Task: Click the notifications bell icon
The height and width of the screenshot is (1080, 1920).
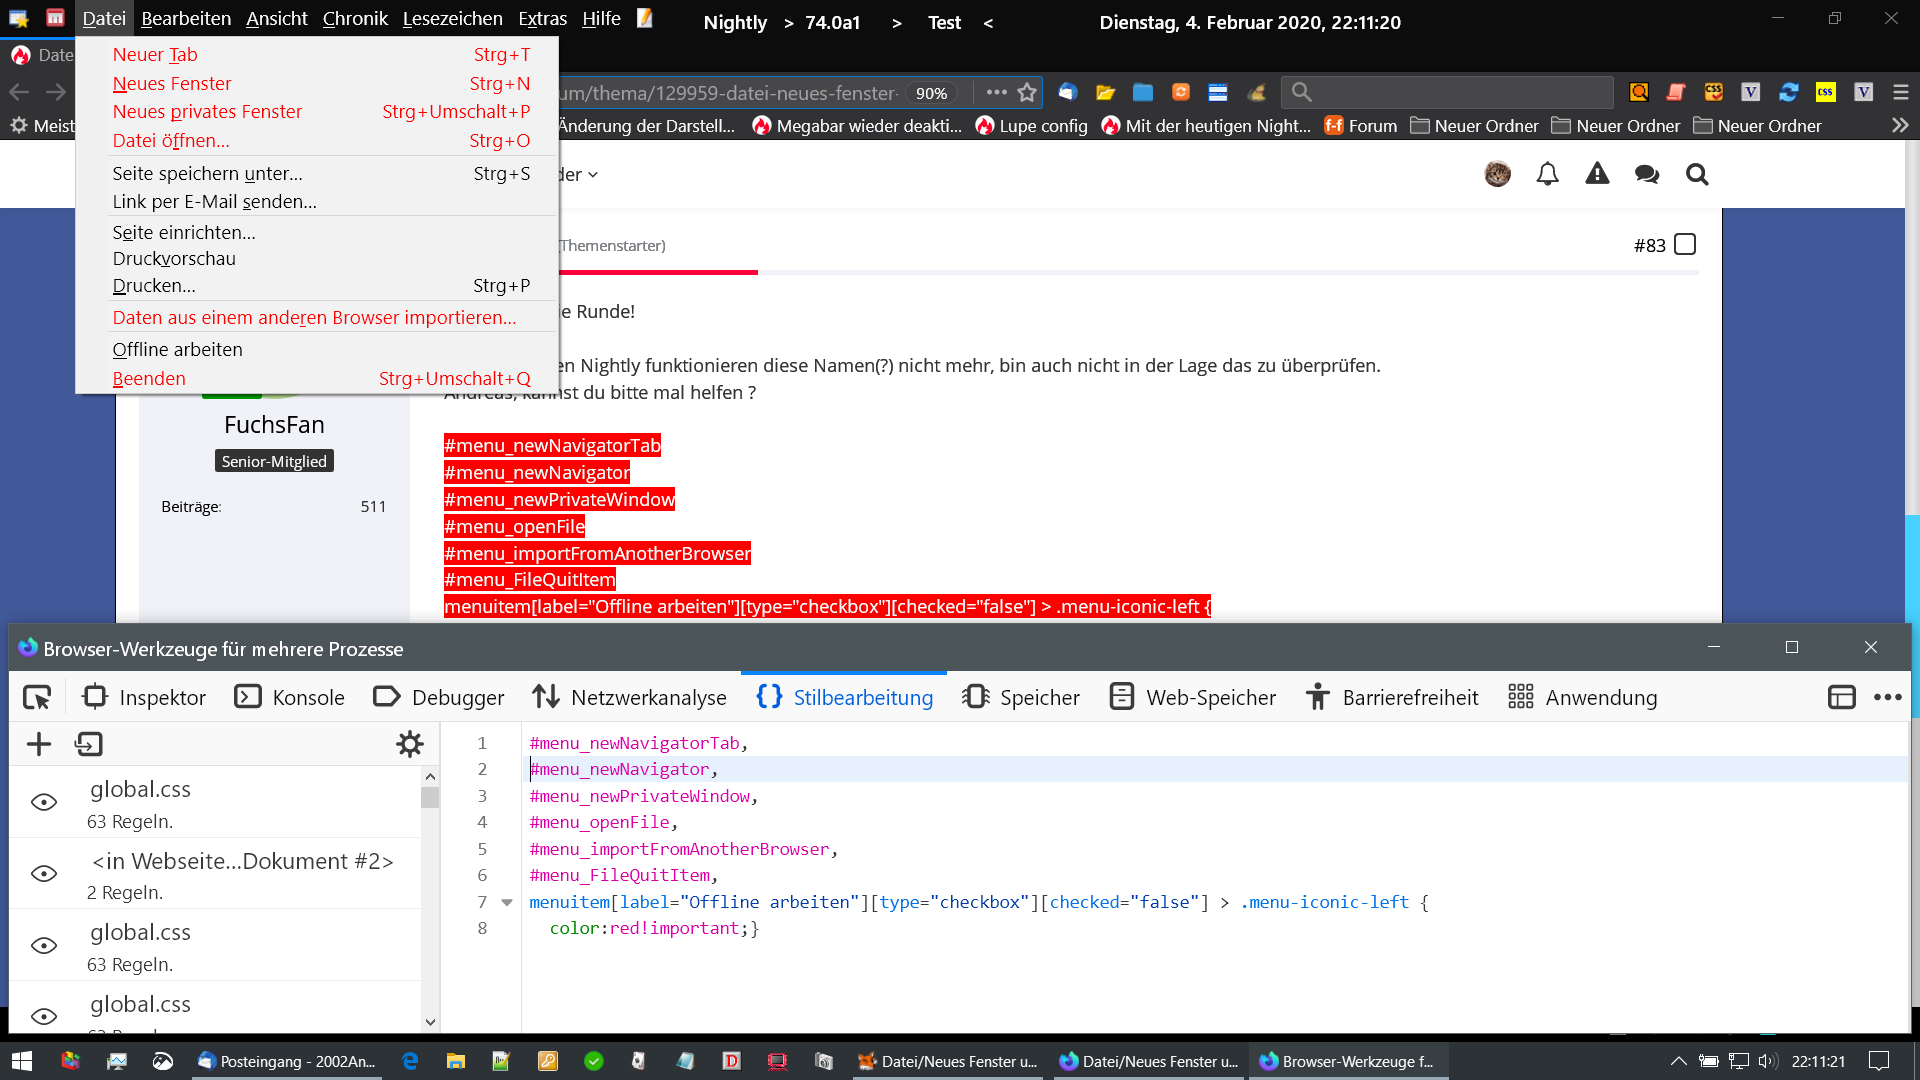Action: click(1547, 174)
